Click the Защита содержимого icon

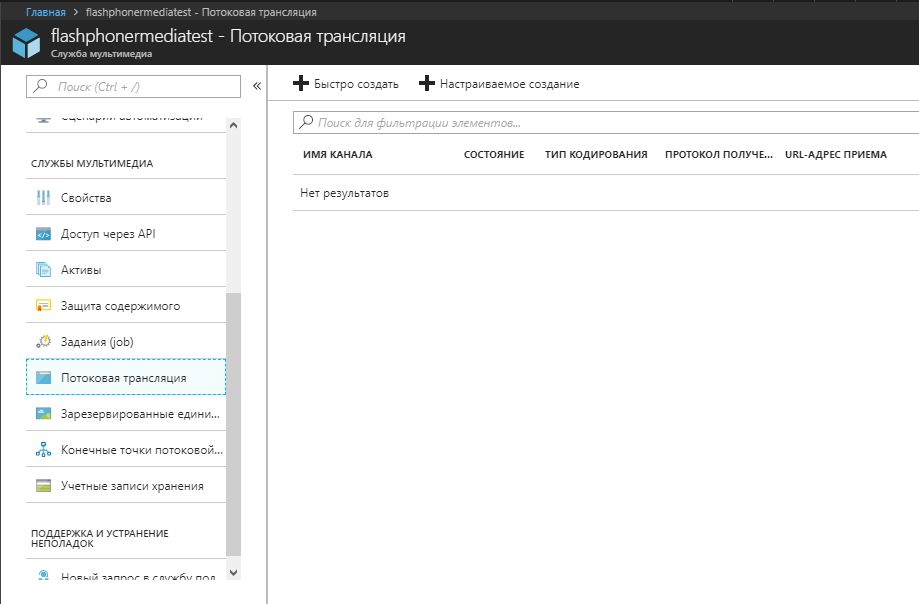tap(43, 306)
